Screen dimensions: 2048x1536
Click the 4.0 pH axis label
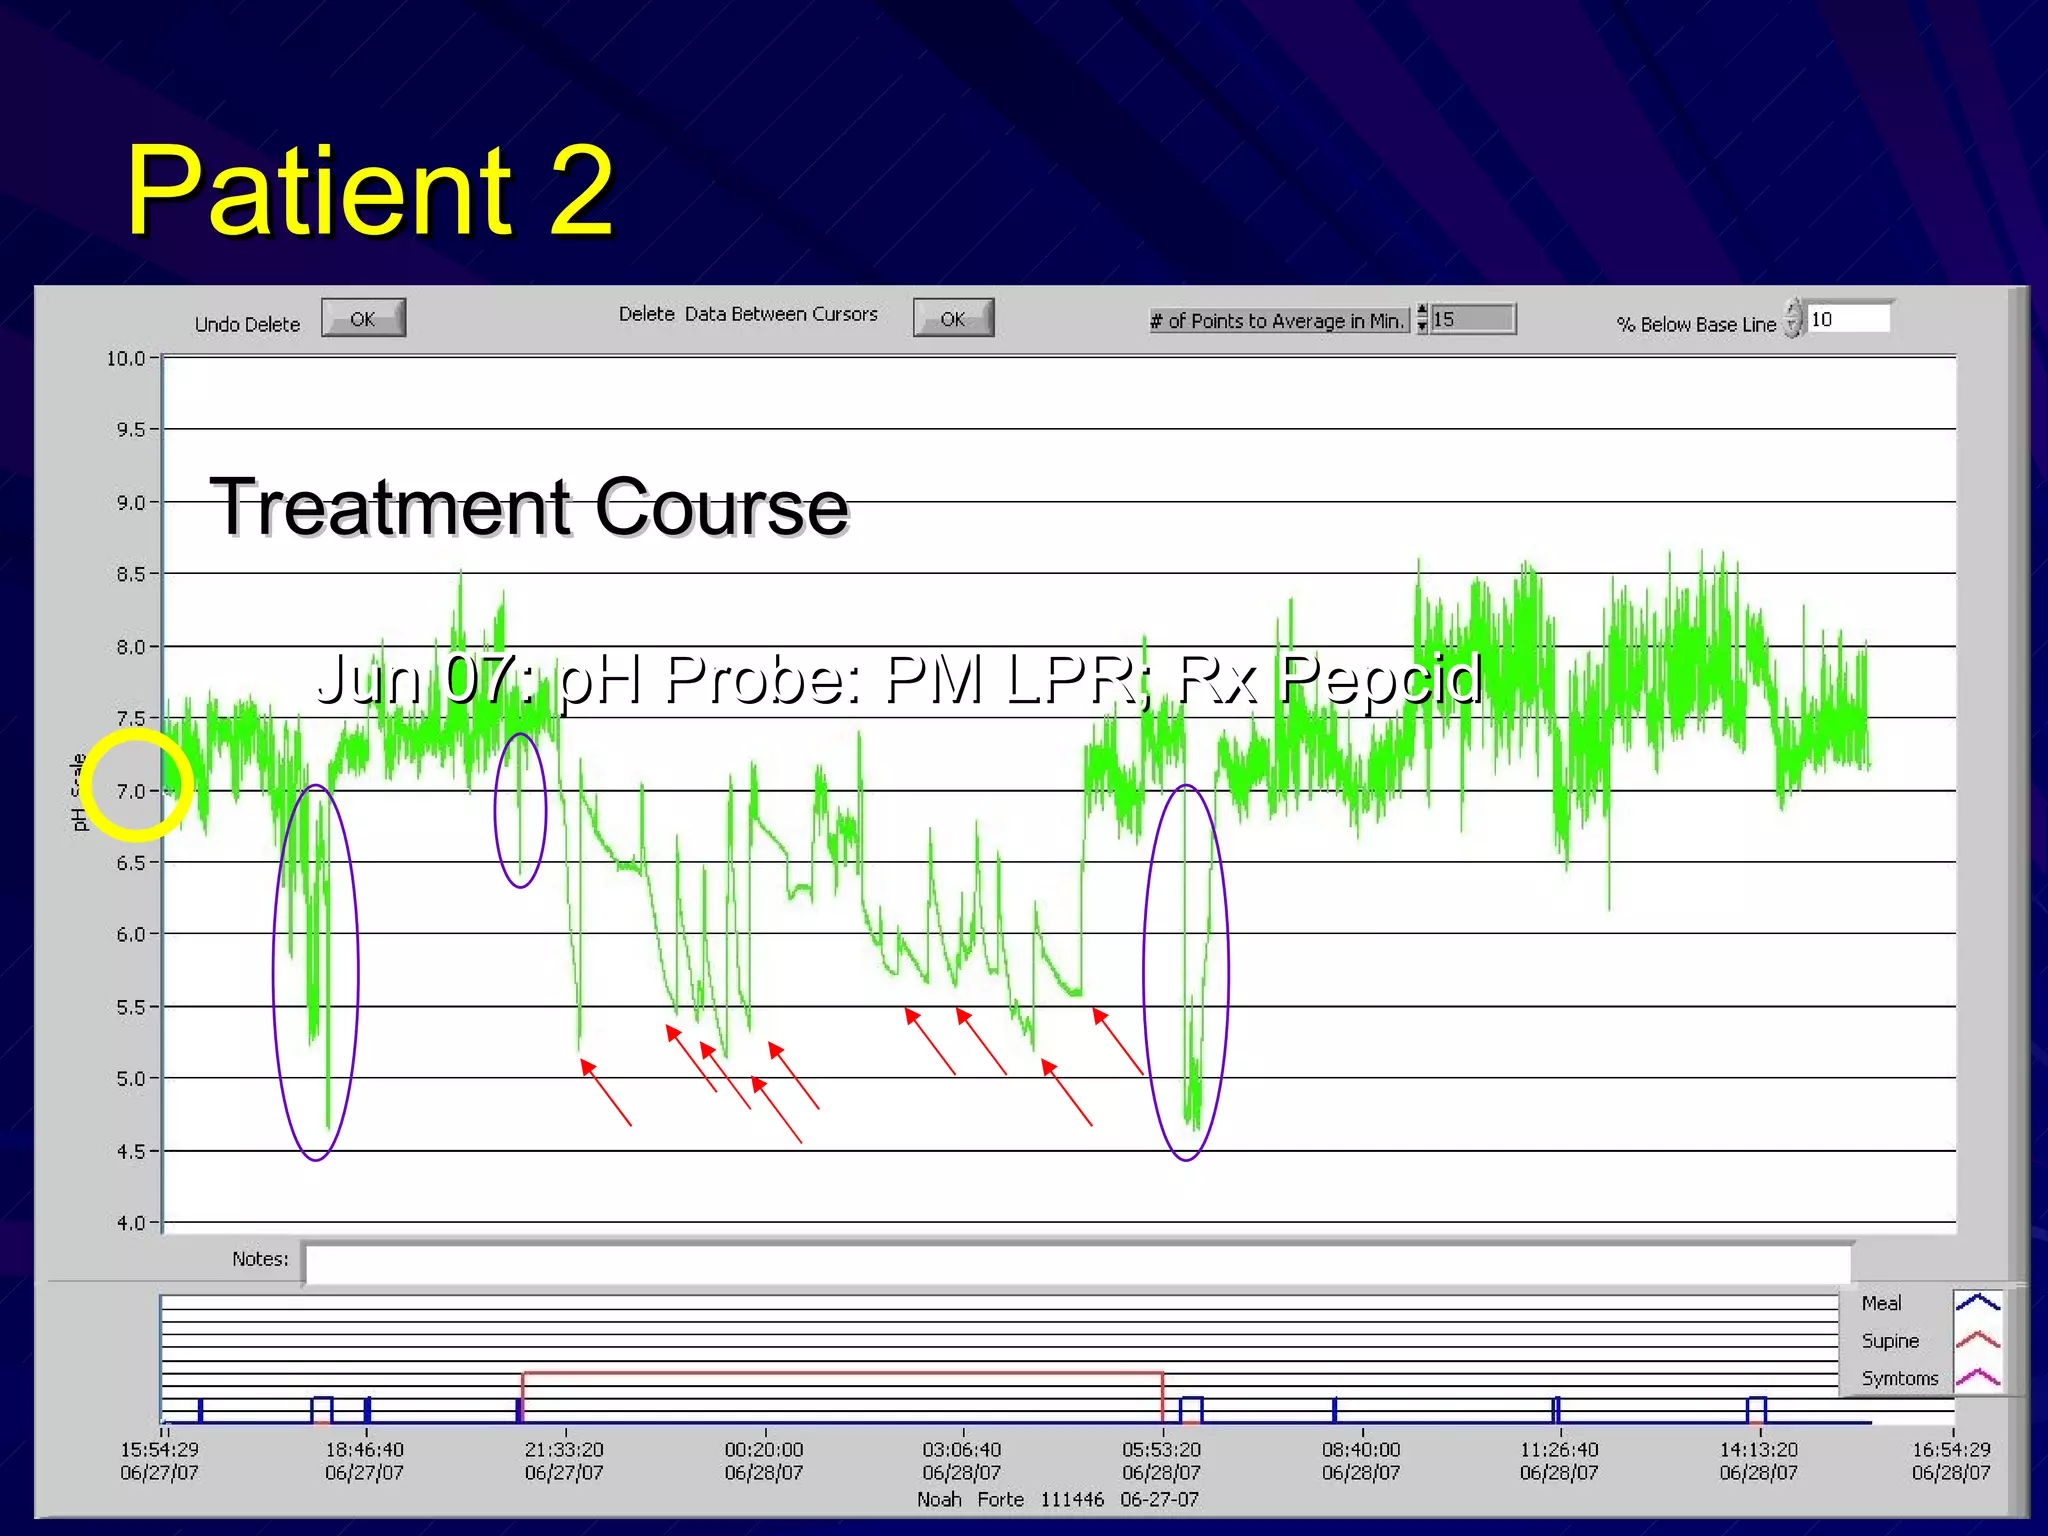pyautogui.click(x=130, y=1223)
